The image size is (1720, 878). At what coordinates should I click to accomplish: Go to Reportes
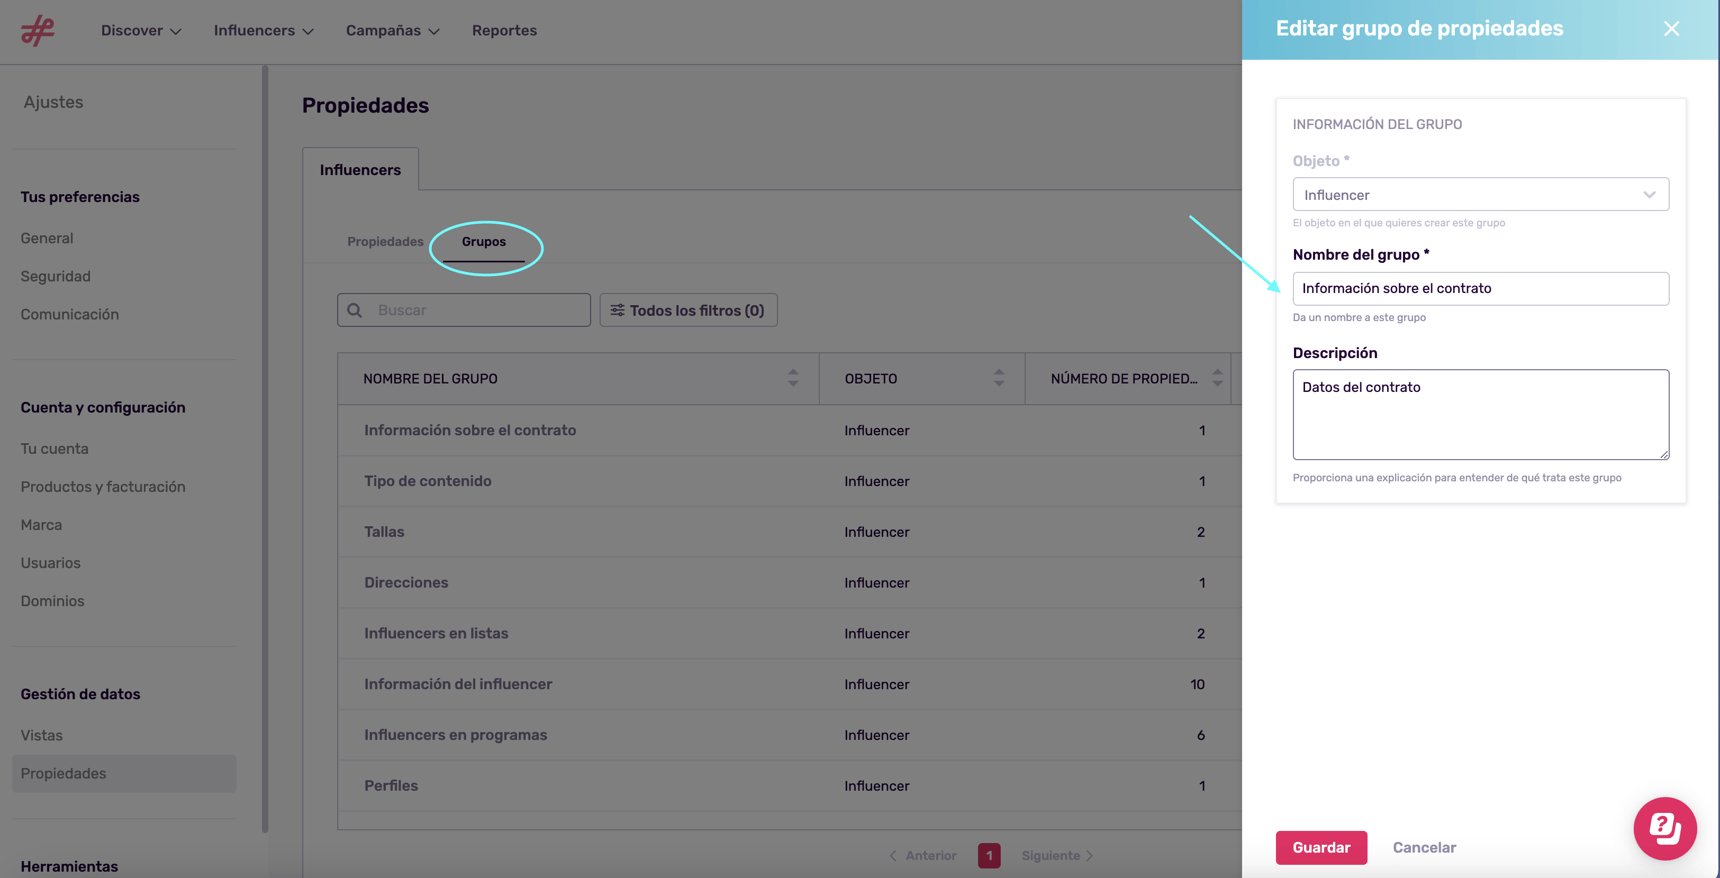click(x=504, y=31)
